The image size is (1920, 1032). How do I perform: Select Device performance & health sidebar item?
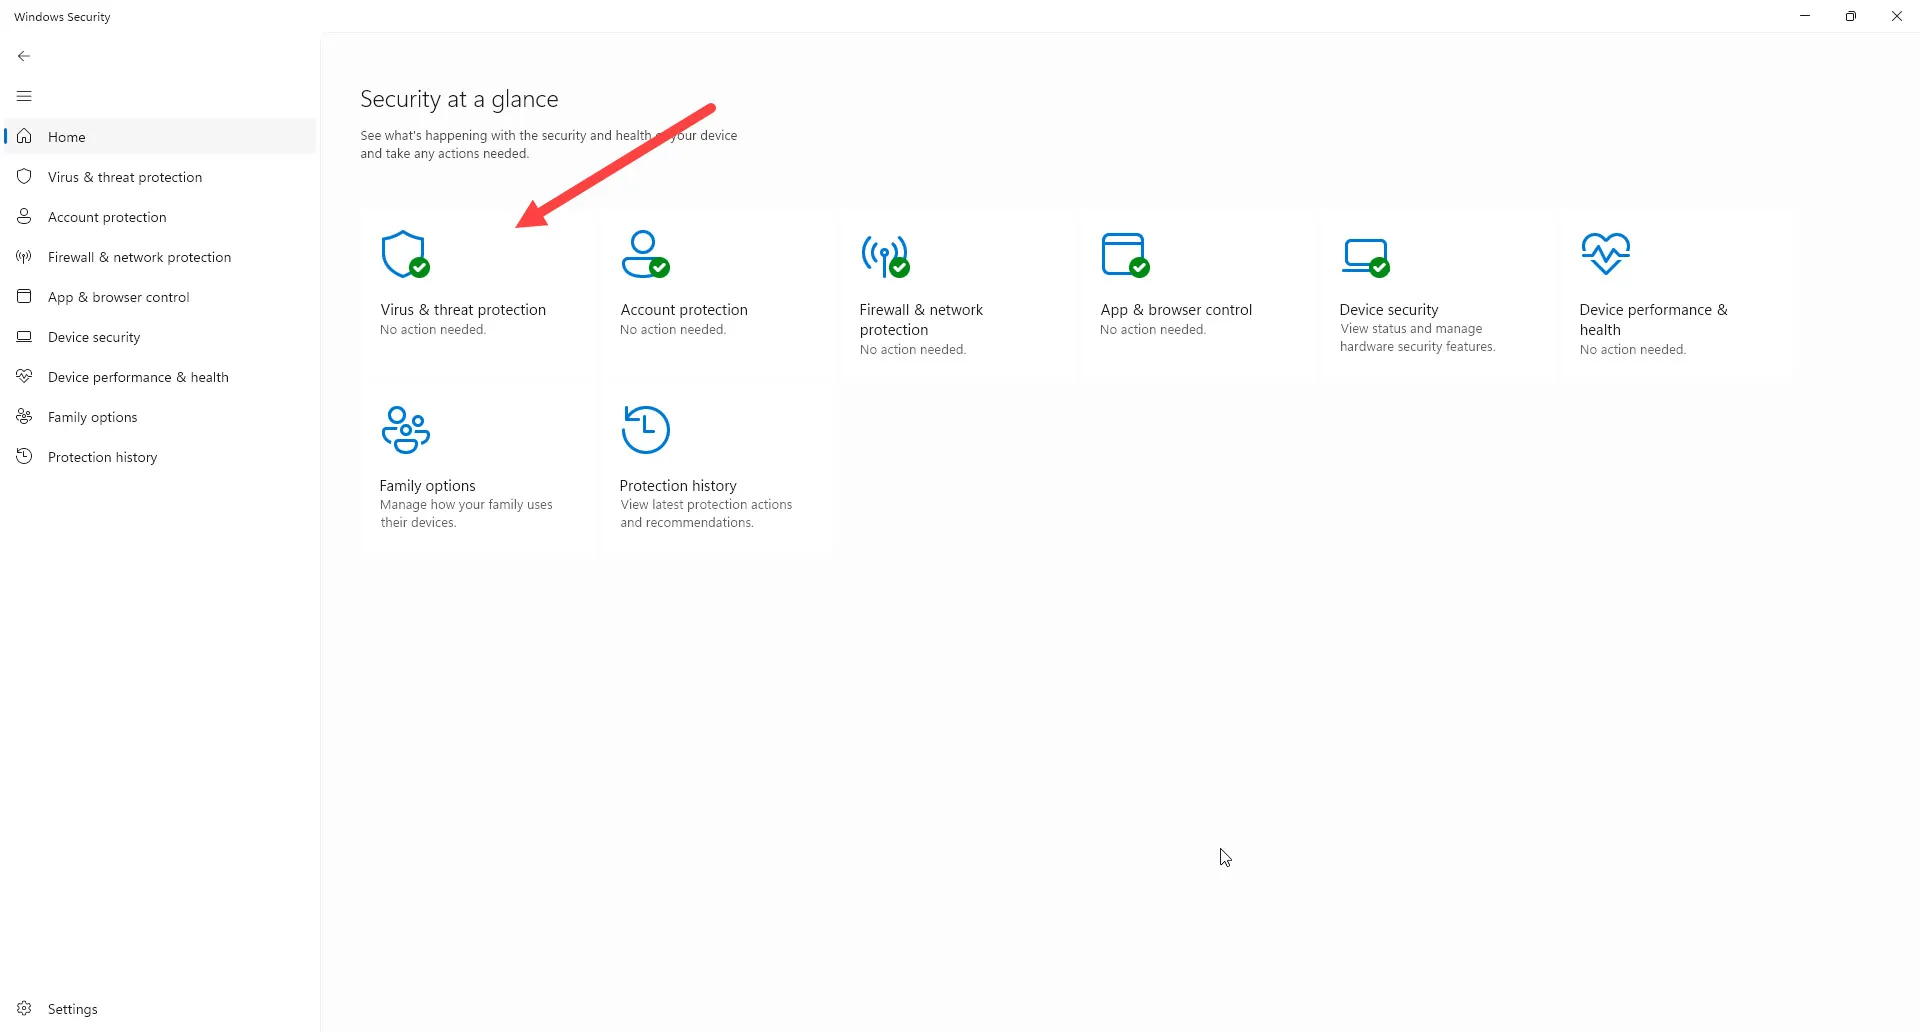pyautogui.click(x=138, y=377)
